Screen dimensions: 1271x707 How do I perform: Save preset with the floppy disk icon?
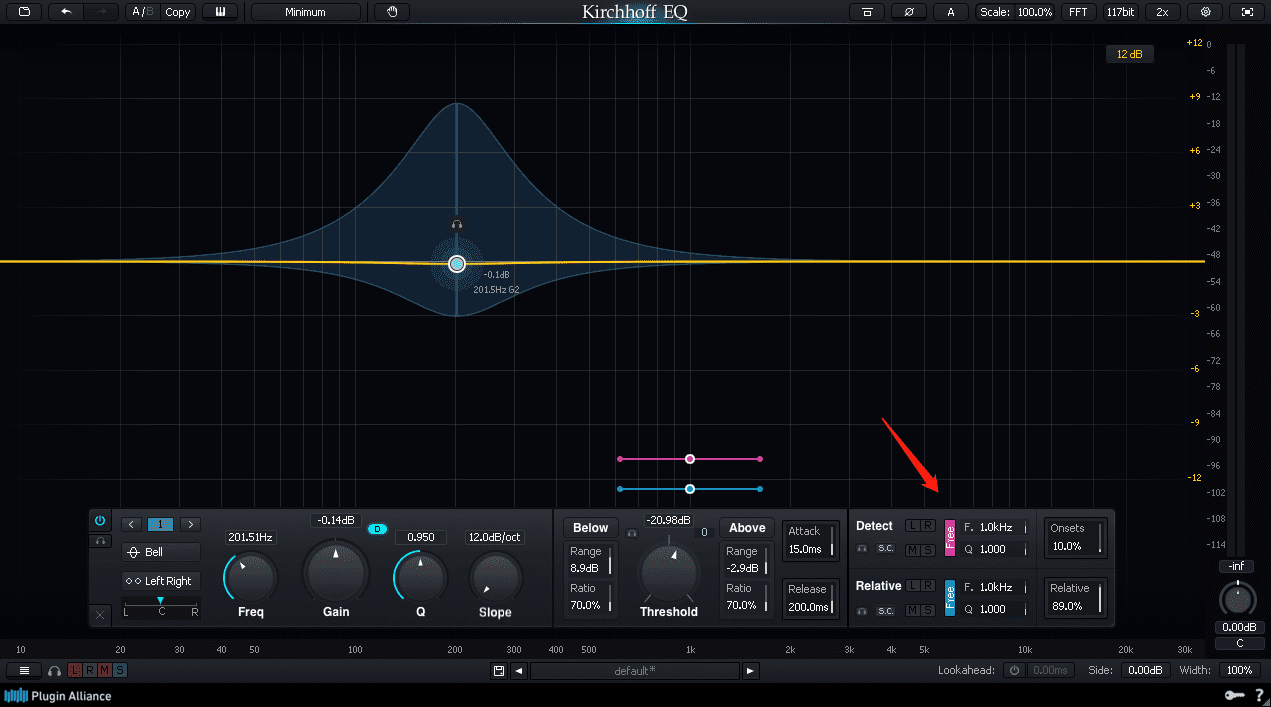click(498, 670)
